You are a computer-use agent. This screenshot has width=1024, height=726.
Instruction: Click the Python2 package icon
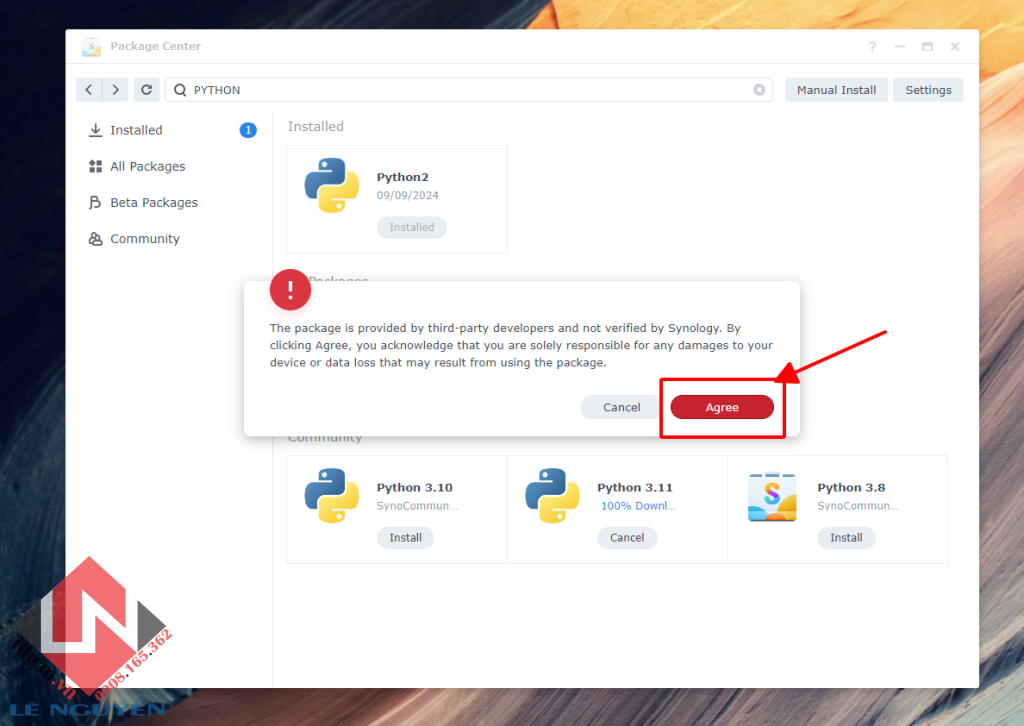[332, 185]
